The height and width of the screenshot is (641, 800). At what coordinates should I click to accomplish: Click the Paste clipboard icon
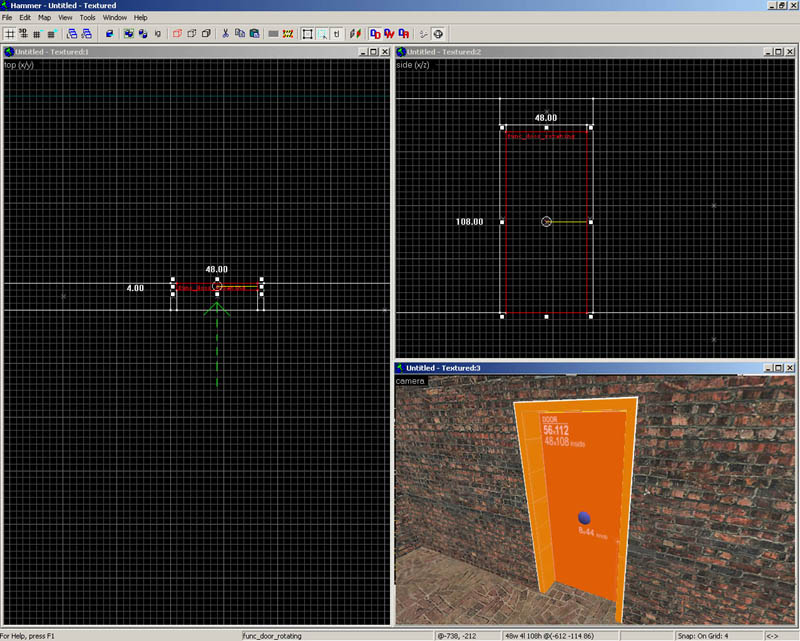(x=254, y=34)
